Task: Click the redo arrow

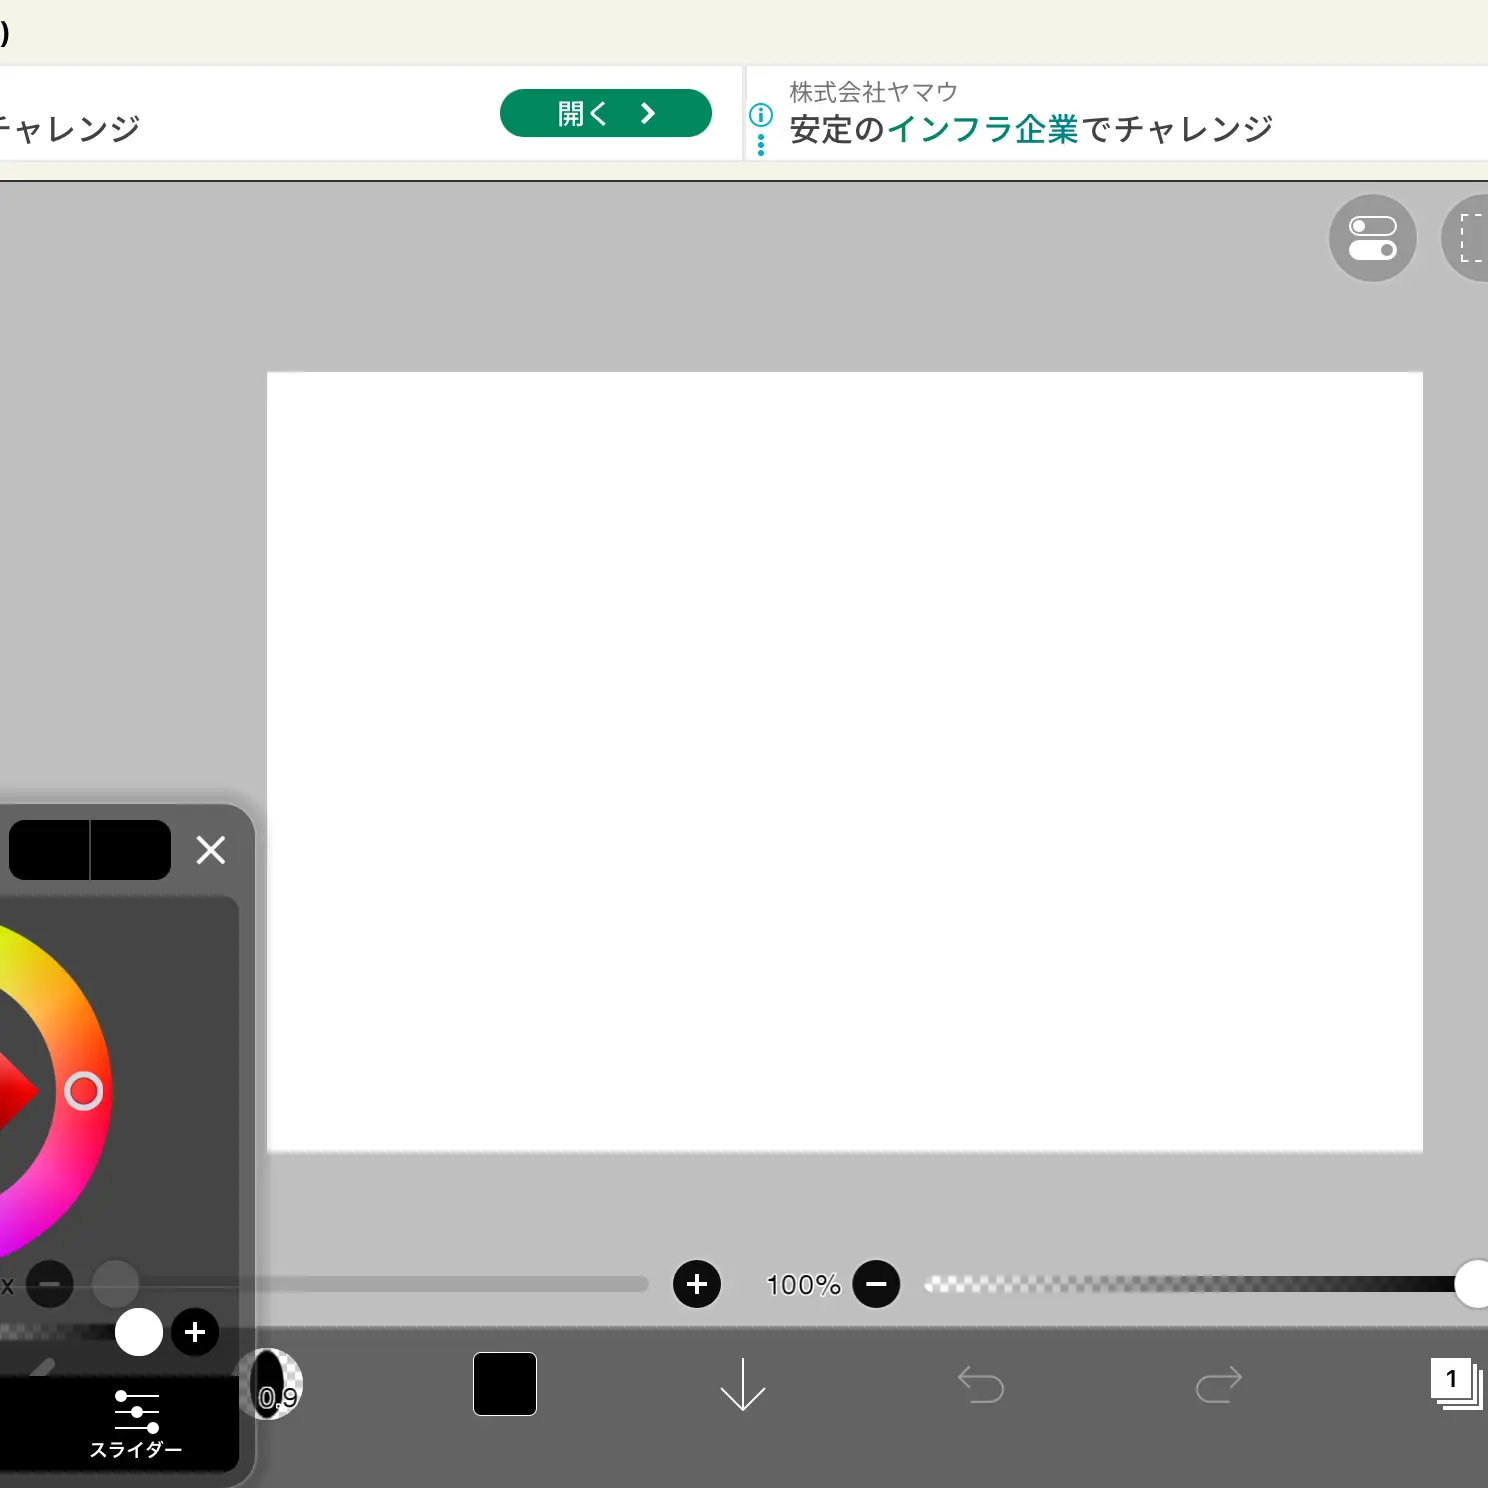Action: [1219, 1384]
